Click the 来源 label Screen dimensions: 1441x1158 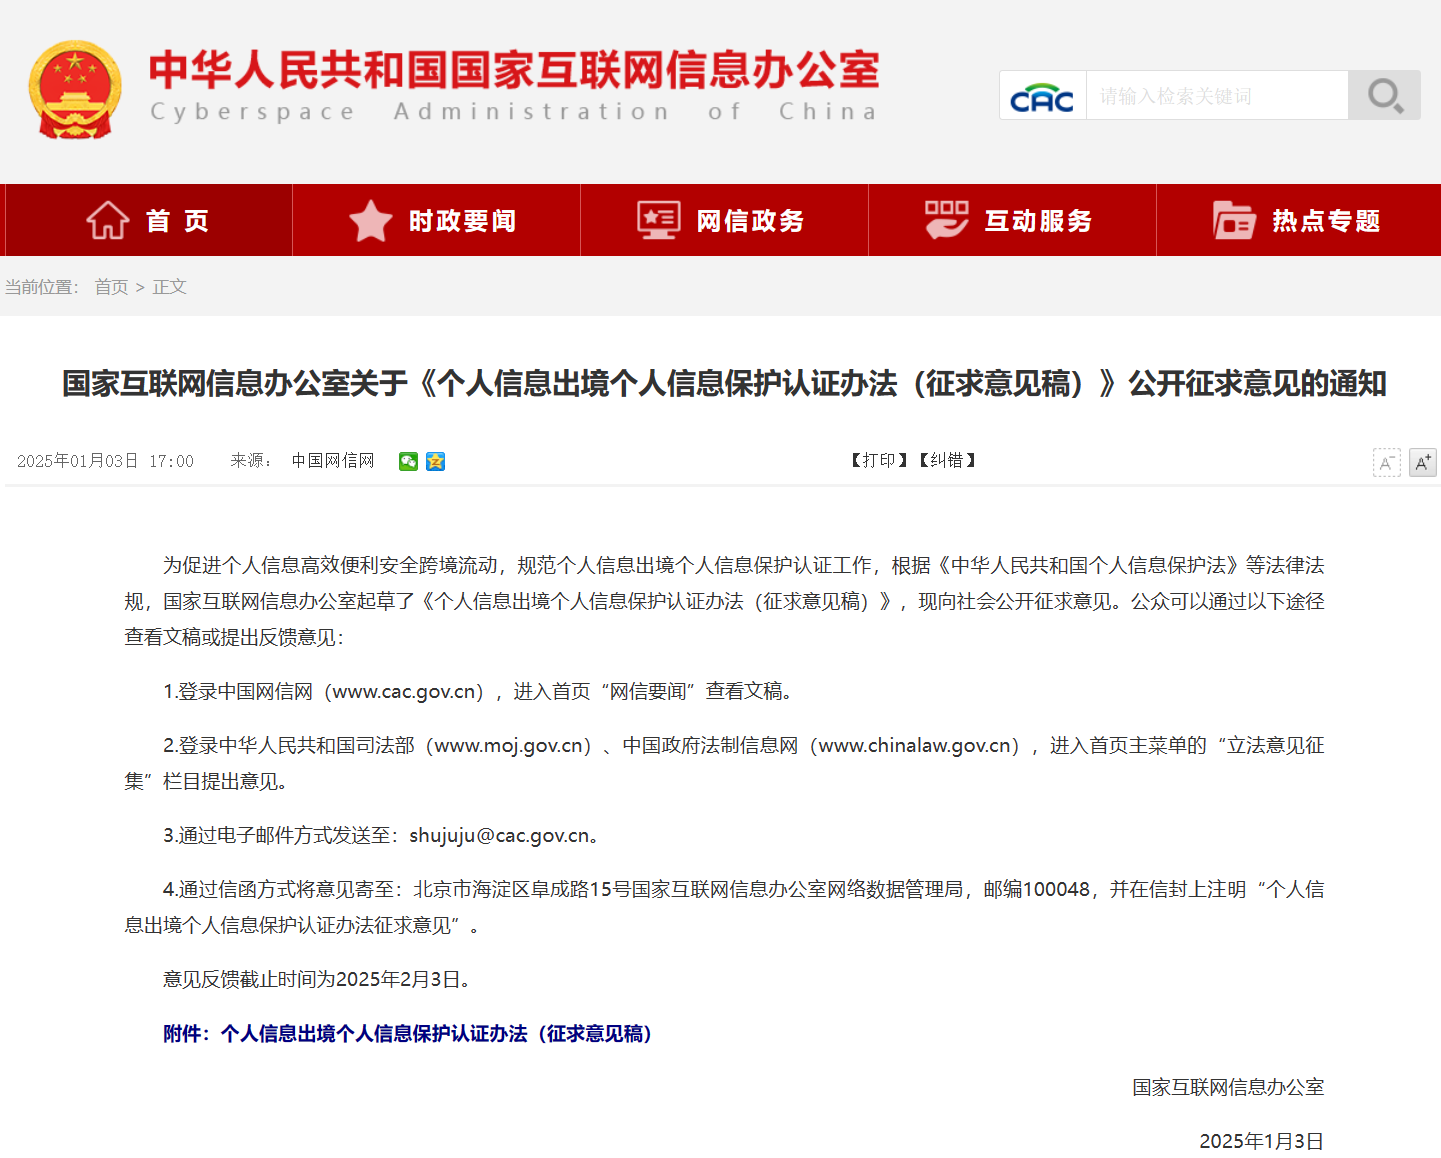pos(251,461)
